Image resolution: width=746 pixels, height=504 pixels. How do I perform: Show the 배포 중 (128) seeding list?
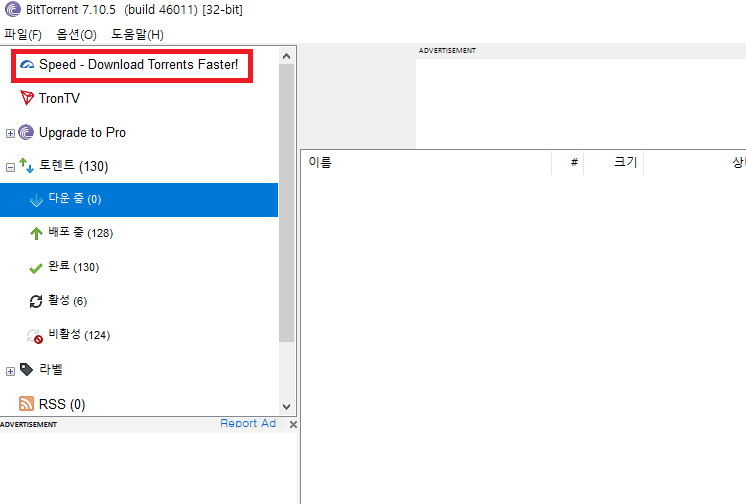click(x=81, y=233)
